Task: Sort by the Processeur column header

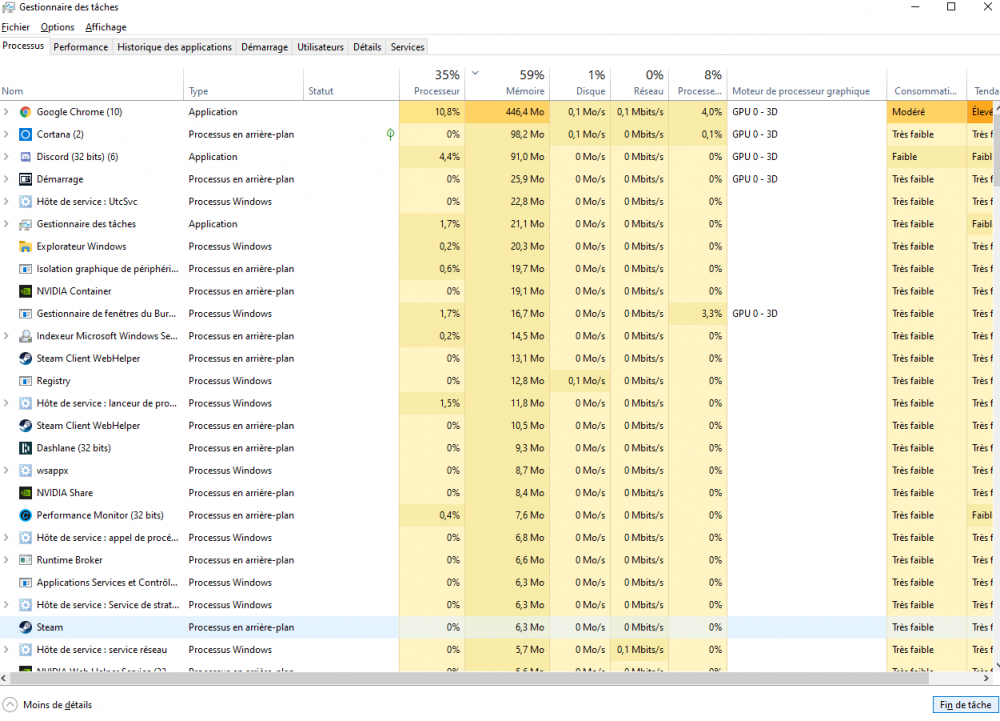Action: point(432,83)
